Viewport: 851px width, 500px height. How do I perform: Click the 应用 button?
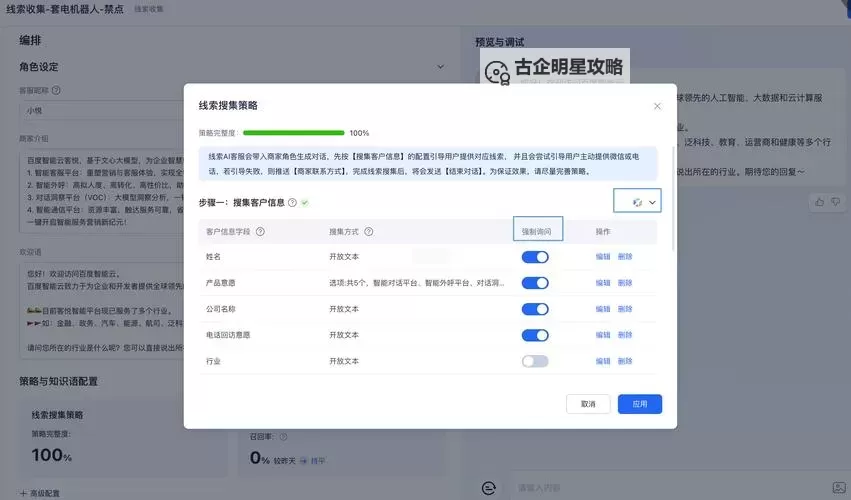click(640, 404)
